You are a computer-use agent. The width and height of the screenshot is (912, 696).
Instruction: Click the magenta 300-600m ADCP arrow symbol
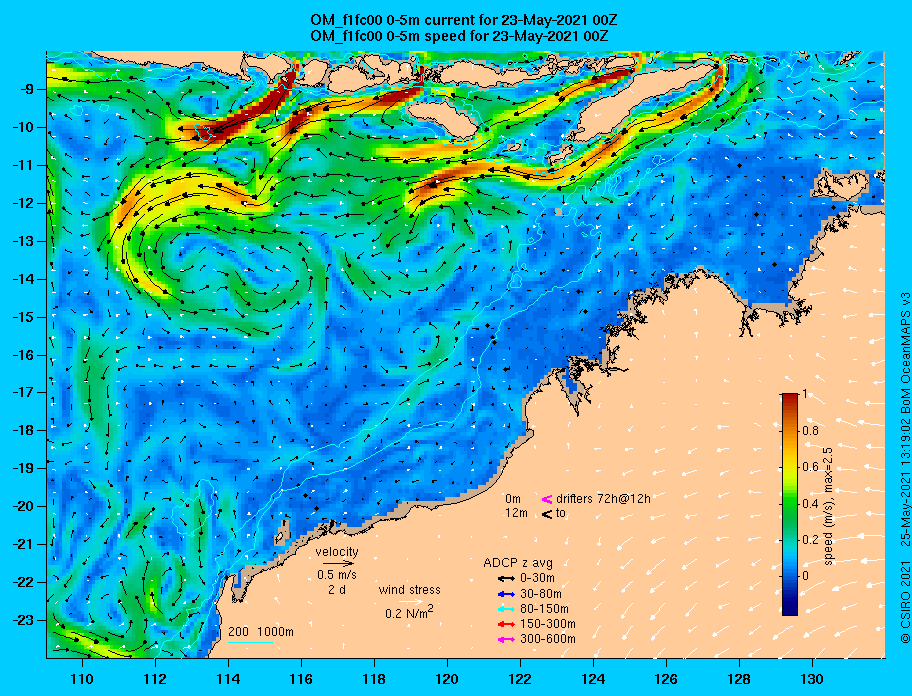(x=505, y=640)
